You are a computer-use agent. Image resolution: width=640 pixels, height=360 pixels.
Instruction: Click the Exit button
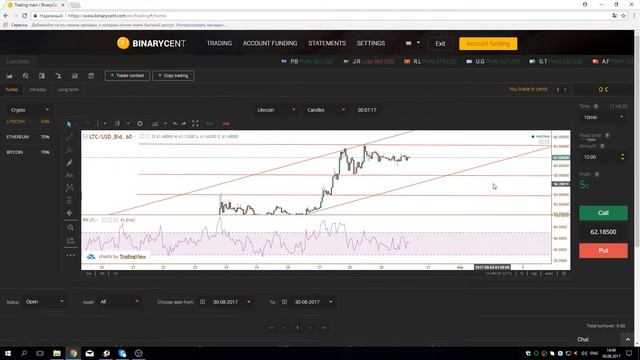pyautogui.click(x=440, y=44)
